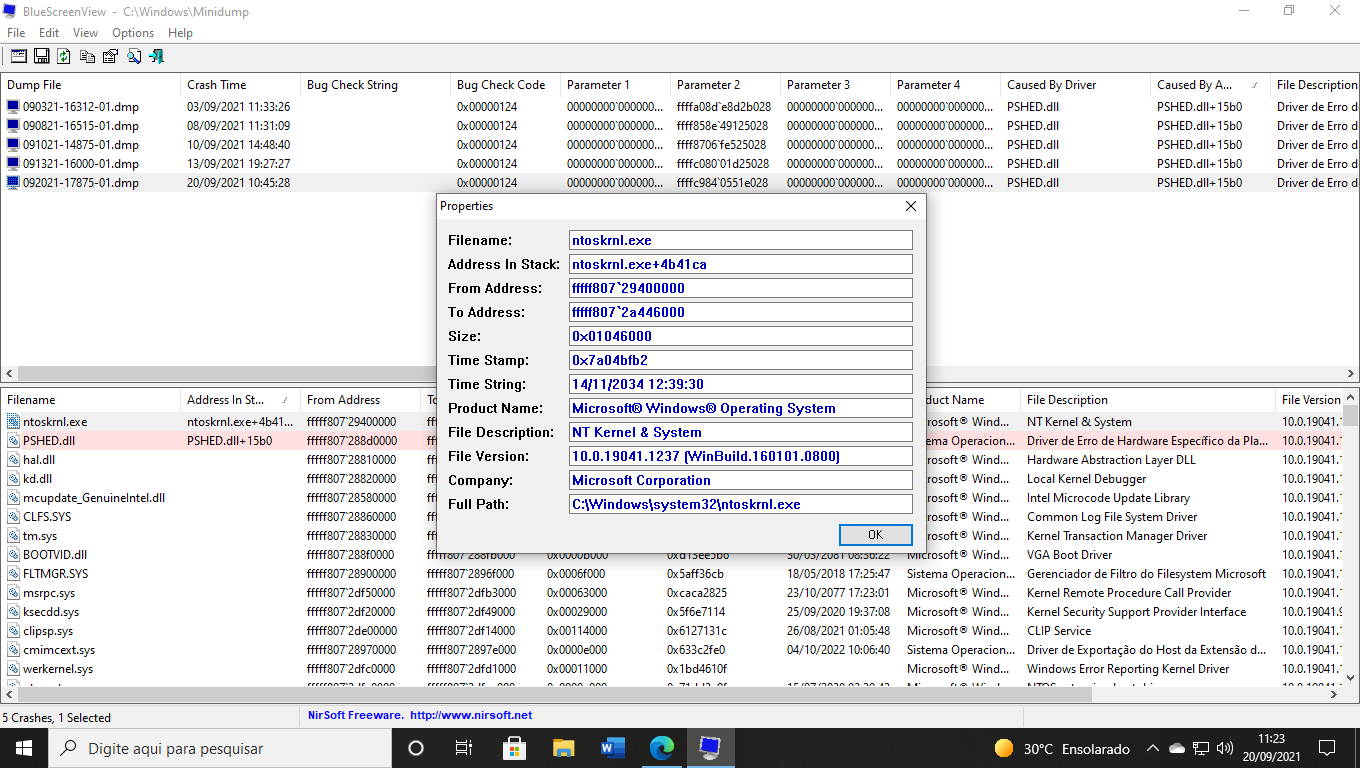Click the Address In Stack field
This screenshot has width=1360, height=768.
pyautogui.click(x=740, y=264)
